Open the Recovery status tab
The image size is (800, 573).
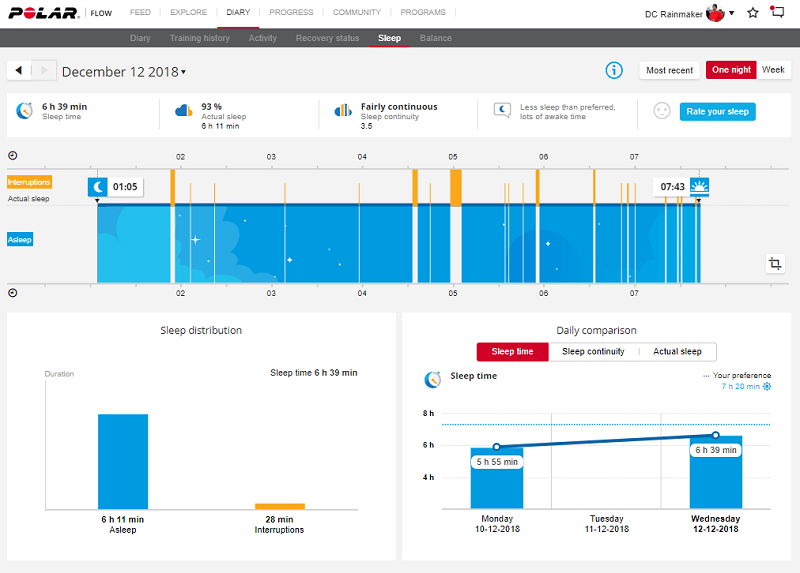[327, 38]
